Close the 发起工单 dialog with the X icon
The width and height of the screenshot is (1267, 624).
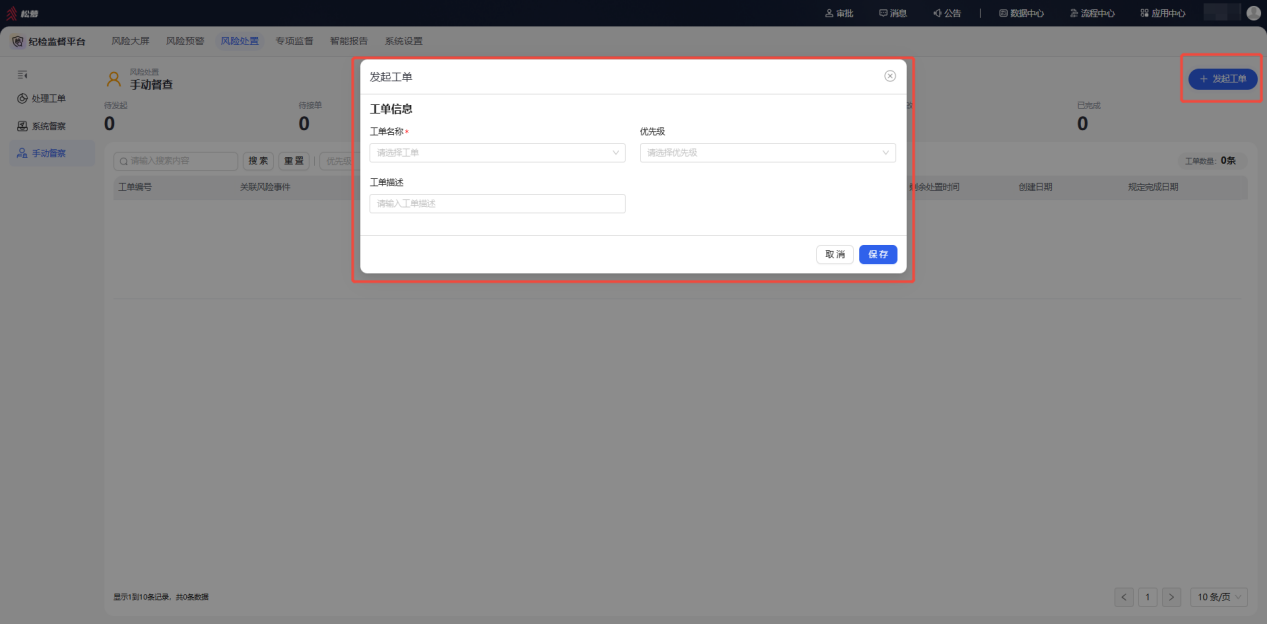click(x=890, y=76)
